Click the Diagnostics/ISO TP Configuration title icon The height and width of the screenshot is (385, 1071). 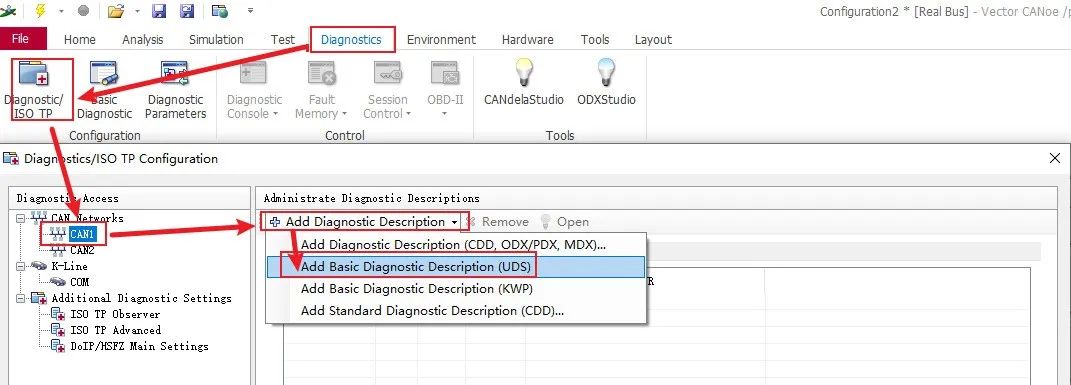click(x=11, y=158)
